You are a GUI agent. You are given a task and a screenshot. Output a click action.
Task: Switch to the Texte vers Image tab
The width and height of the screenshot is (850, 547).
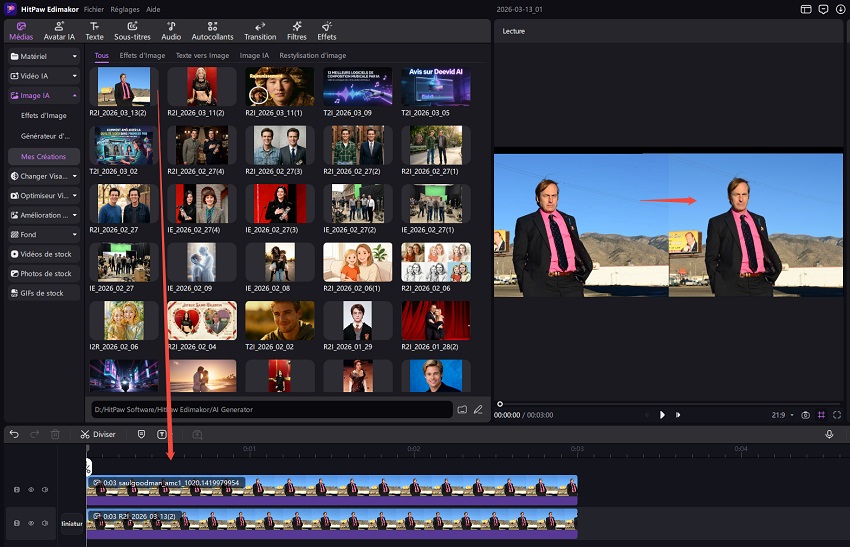click(x=202, y=55)
